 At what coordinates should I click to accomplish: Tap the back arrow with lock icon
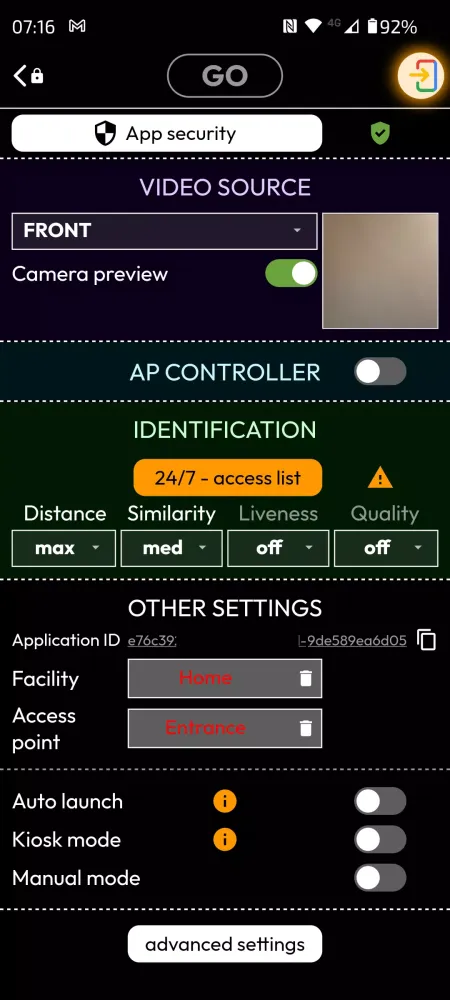[28, 75]
